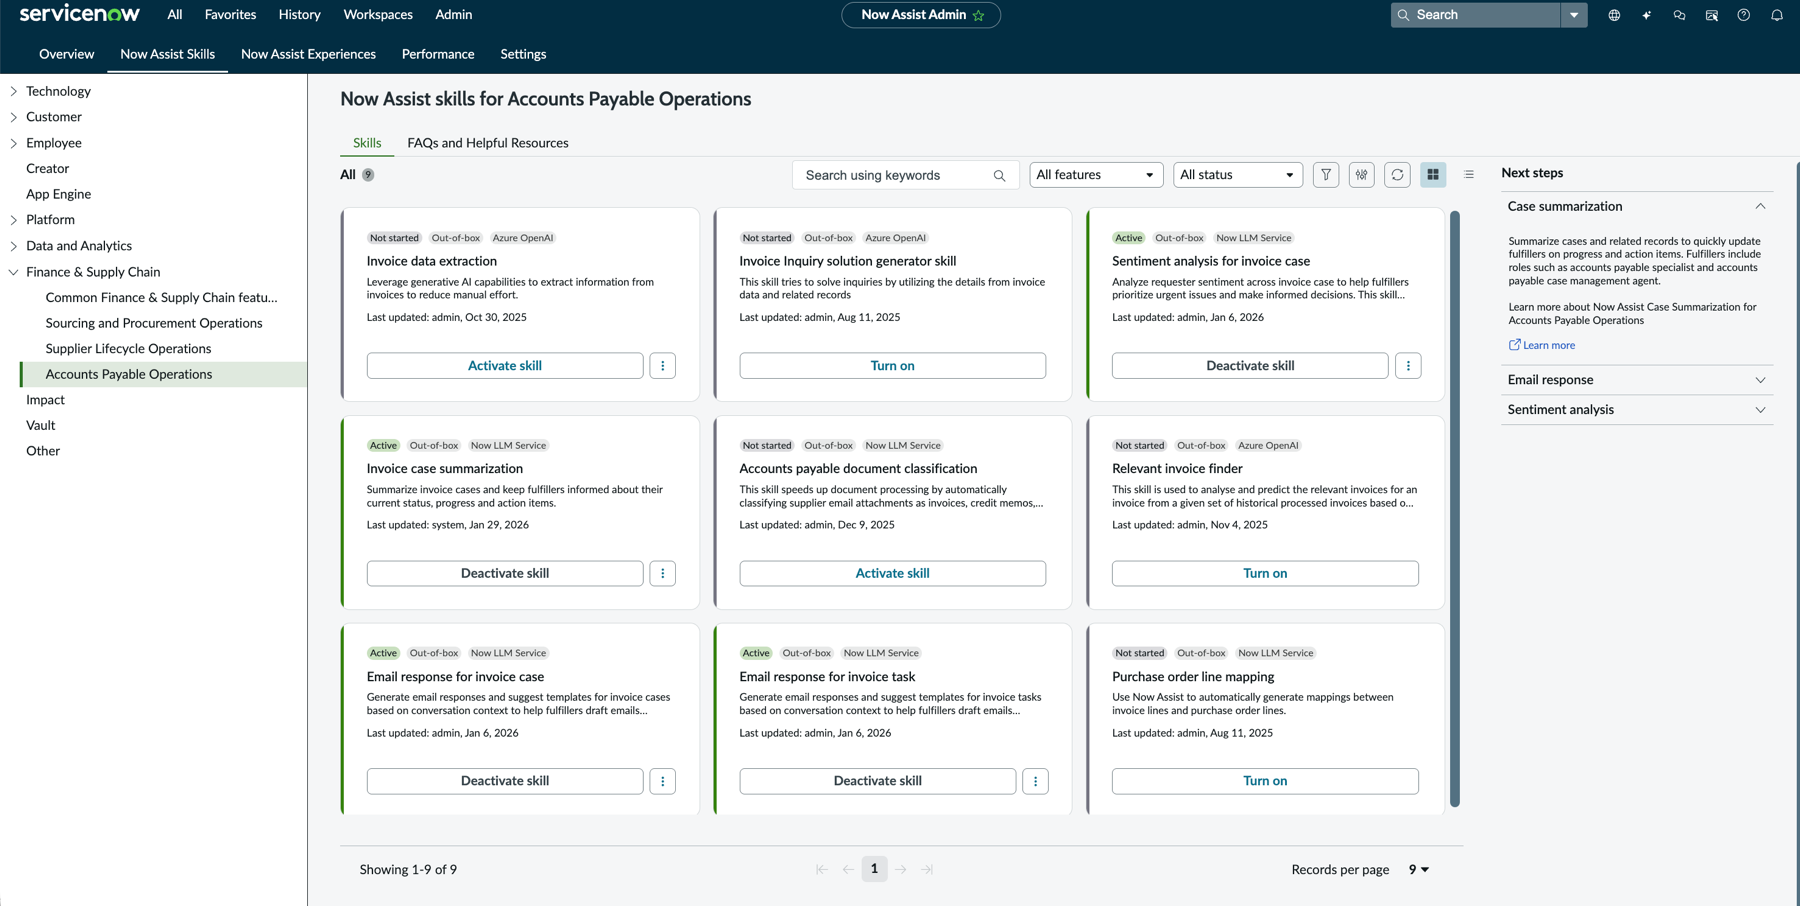Go to the previous page of skills

(x=848, y=870)
